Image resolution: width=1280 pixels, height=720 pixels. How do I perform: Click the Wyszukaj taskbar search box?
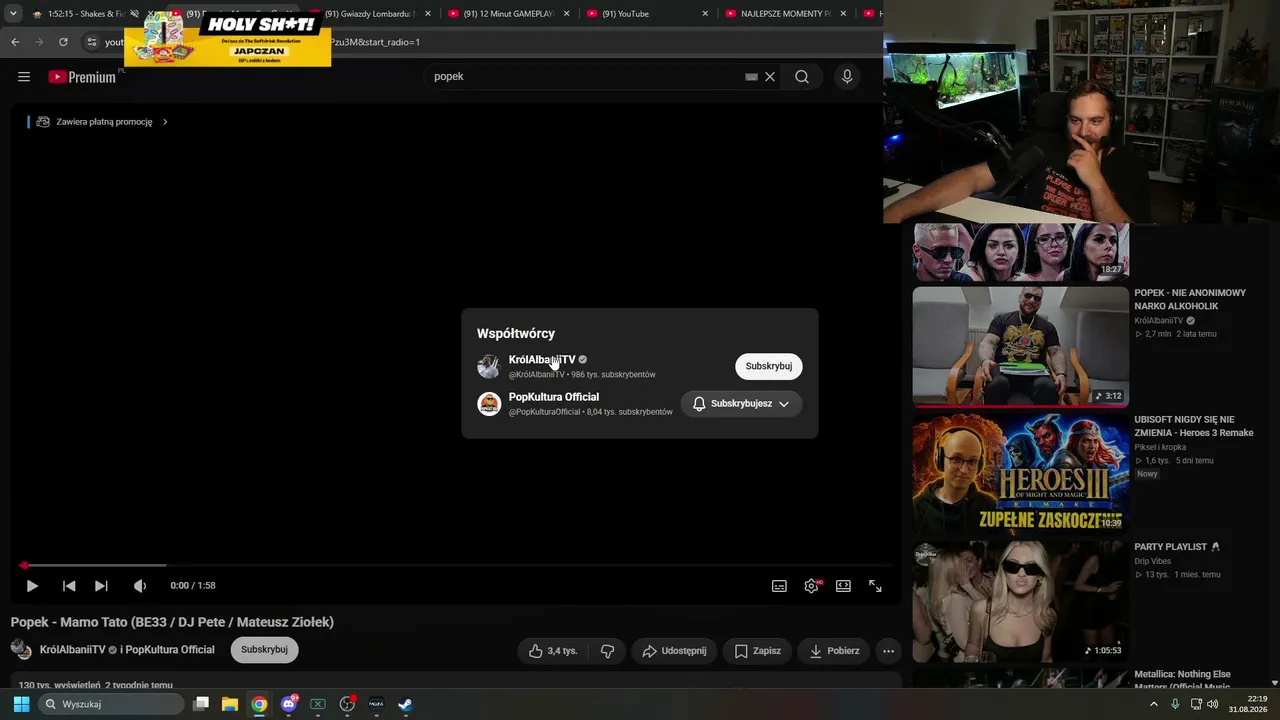tap(112, 704)
